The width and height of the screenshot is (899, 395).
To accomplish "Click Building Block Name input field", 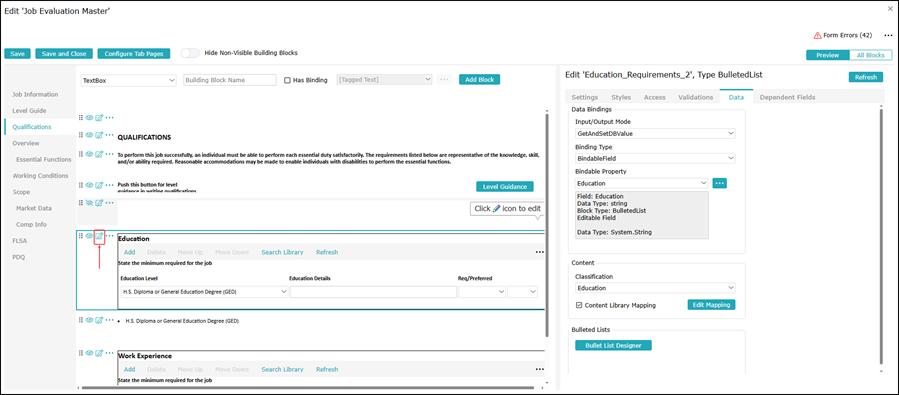I will pos(229,80).
